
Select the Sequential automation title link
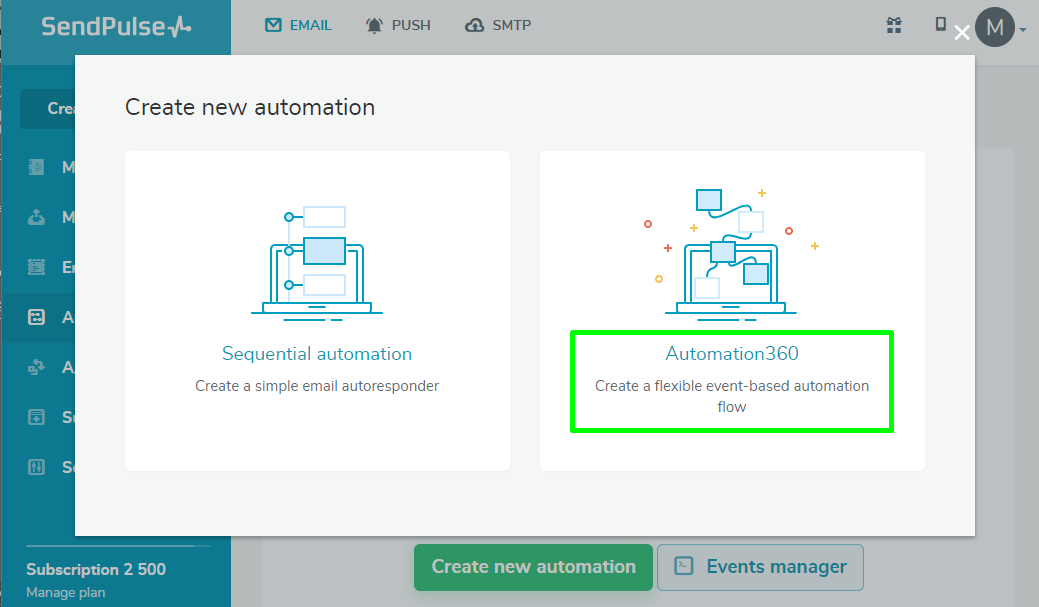[317, 354]
